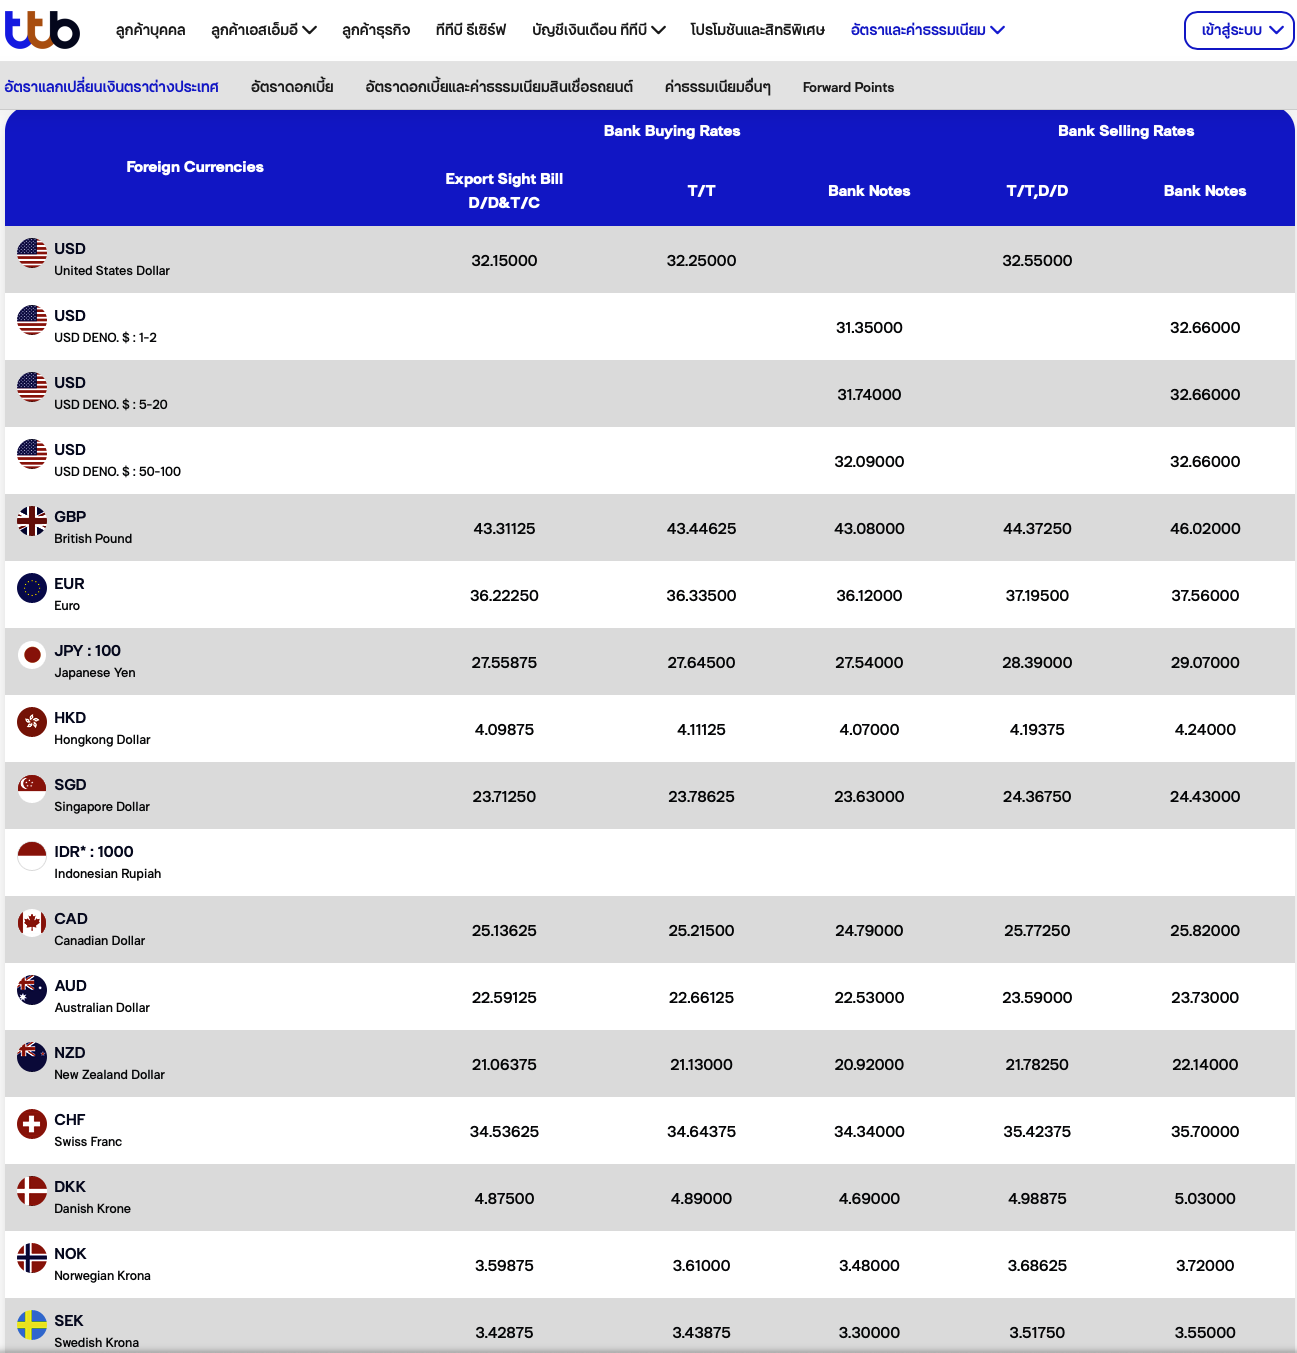Click the Swedish Krona flag icon
The width and height of the screenshot is (1297, 1353).
pos(32,1325)
